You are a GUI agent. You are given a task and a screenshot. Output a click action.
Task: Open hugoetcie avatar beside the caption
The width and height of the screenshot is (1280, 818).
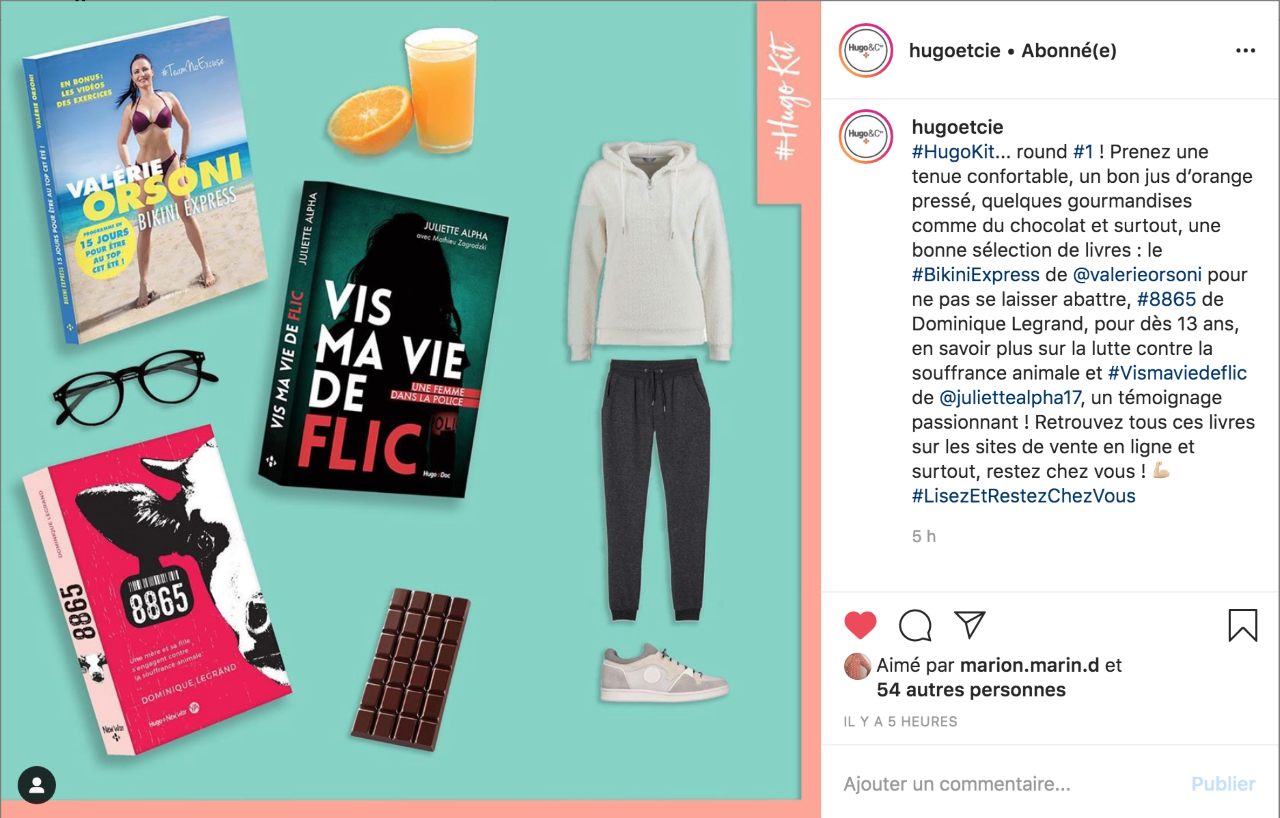click(865, 136)
